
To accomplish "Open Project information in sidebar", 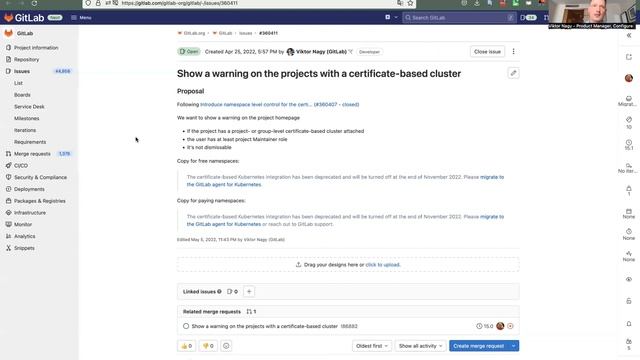I will (36, 48).
